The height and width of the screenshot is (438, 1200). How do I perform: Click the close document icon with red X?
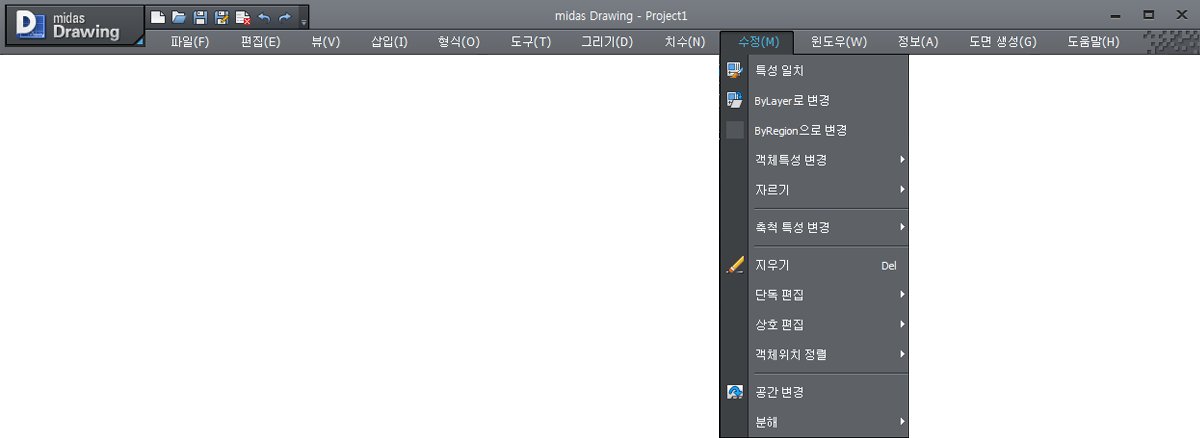(243, 17)
